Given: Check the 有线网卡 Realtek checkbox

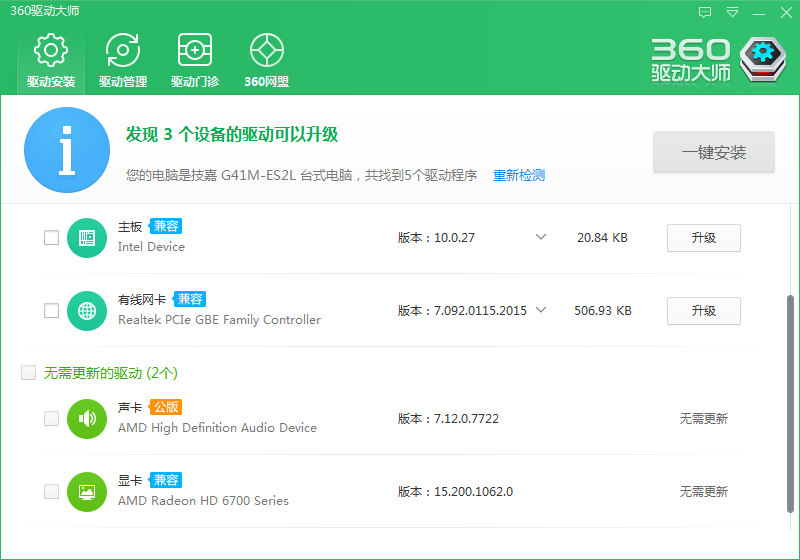Looking at the screenshot, I should point(52,311).
